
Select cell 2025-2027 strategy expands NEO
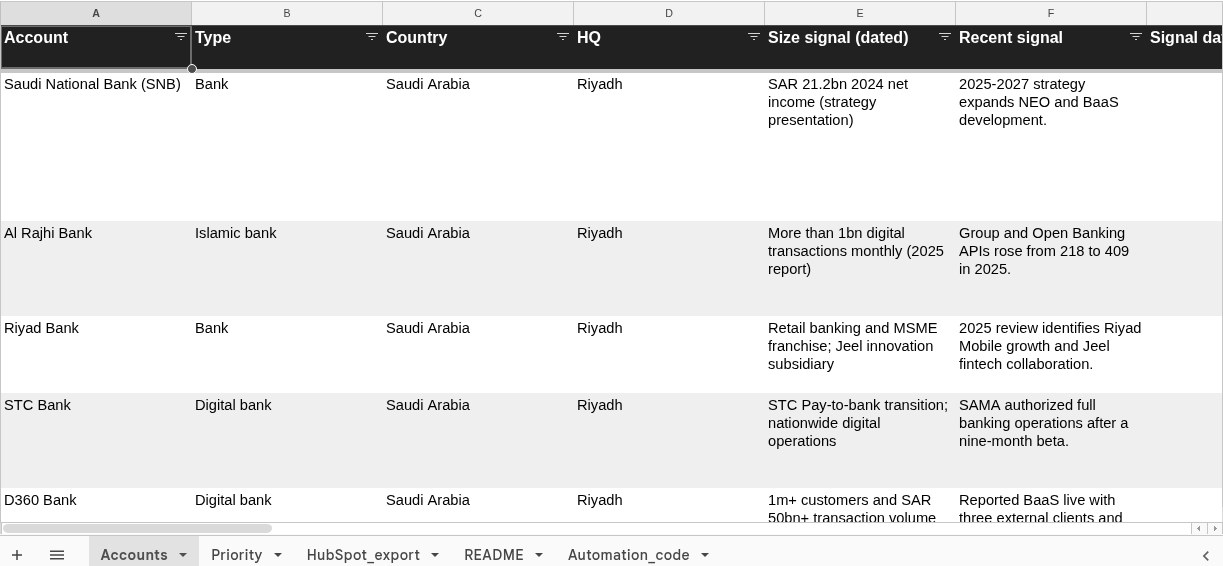click(x=1051, y=147)
